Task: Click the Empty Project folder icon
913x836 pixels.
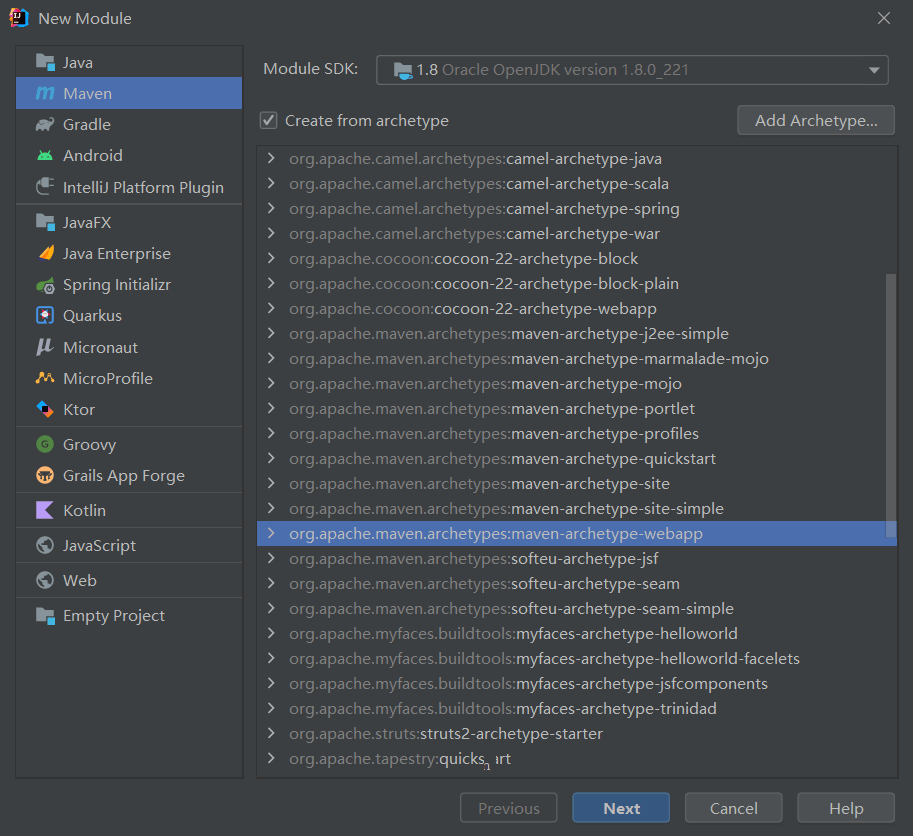Action: pyautogui.click(x=45, y=615)
